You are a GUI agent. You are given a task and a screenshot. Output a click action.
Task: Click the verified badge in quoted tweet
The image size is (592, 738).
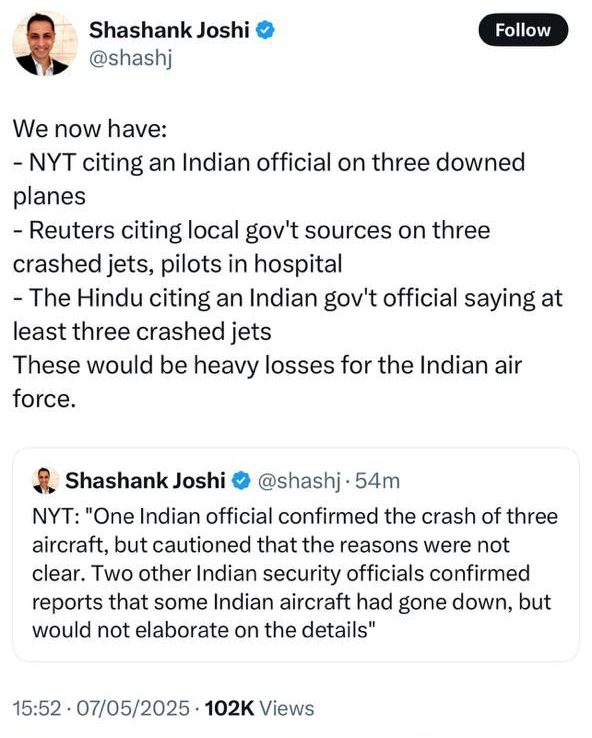(241, 481)
